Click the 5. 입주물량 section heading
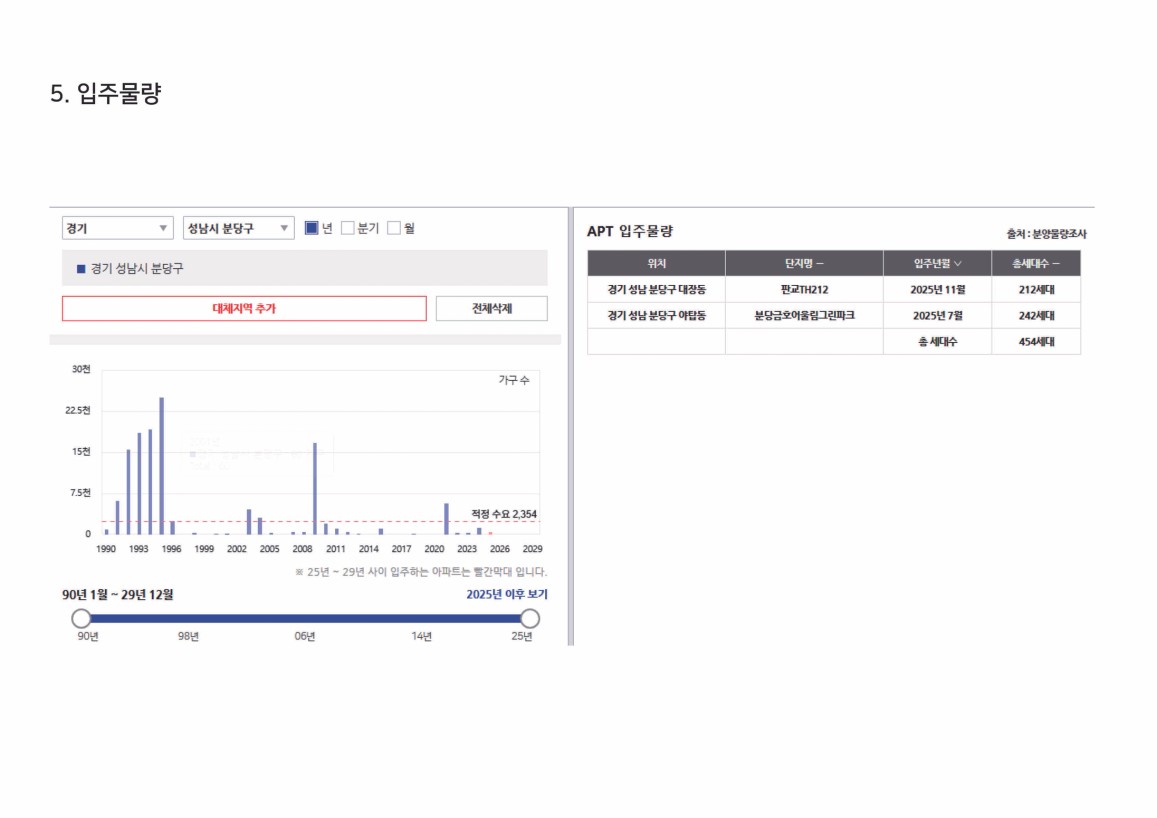The image size is (1157, 818). pos(106,93)
